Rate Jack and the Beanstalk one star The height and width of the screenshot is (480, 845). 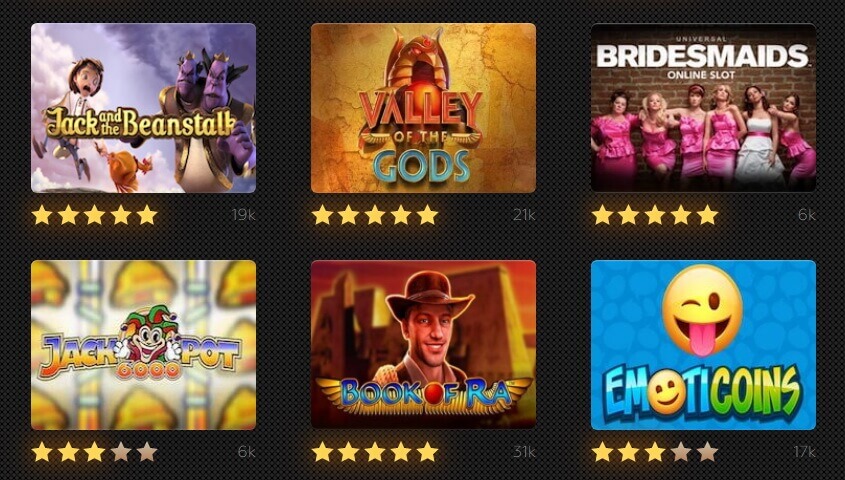pyautogui.click(x=42, y=215)
